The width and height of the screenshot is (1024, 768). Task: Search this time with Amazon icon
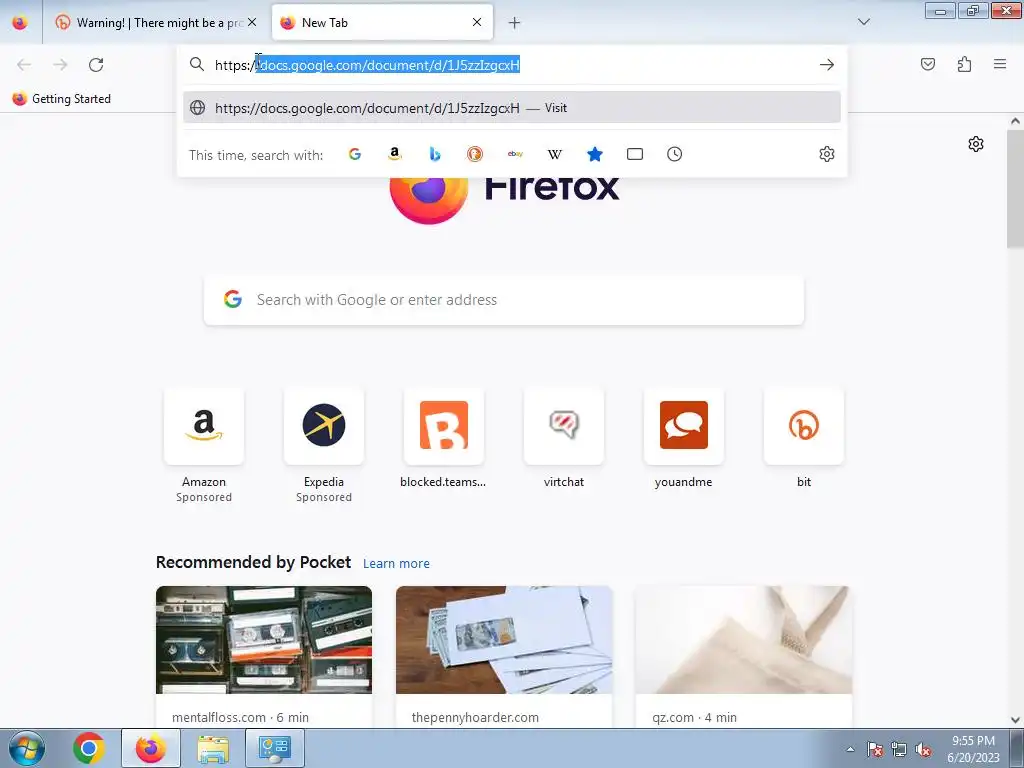[x=394, y=154]
